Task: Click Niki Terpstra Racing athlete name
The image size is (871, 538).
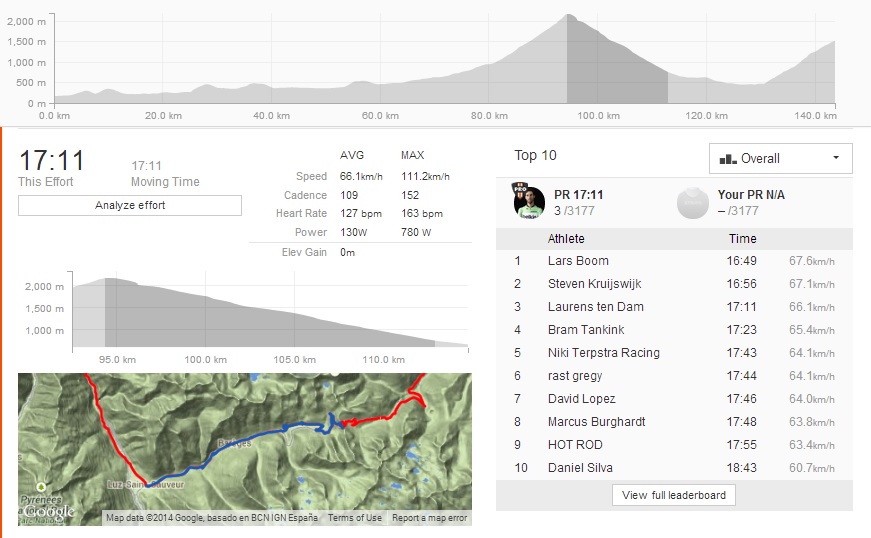Action: click(x=604, y=353)
